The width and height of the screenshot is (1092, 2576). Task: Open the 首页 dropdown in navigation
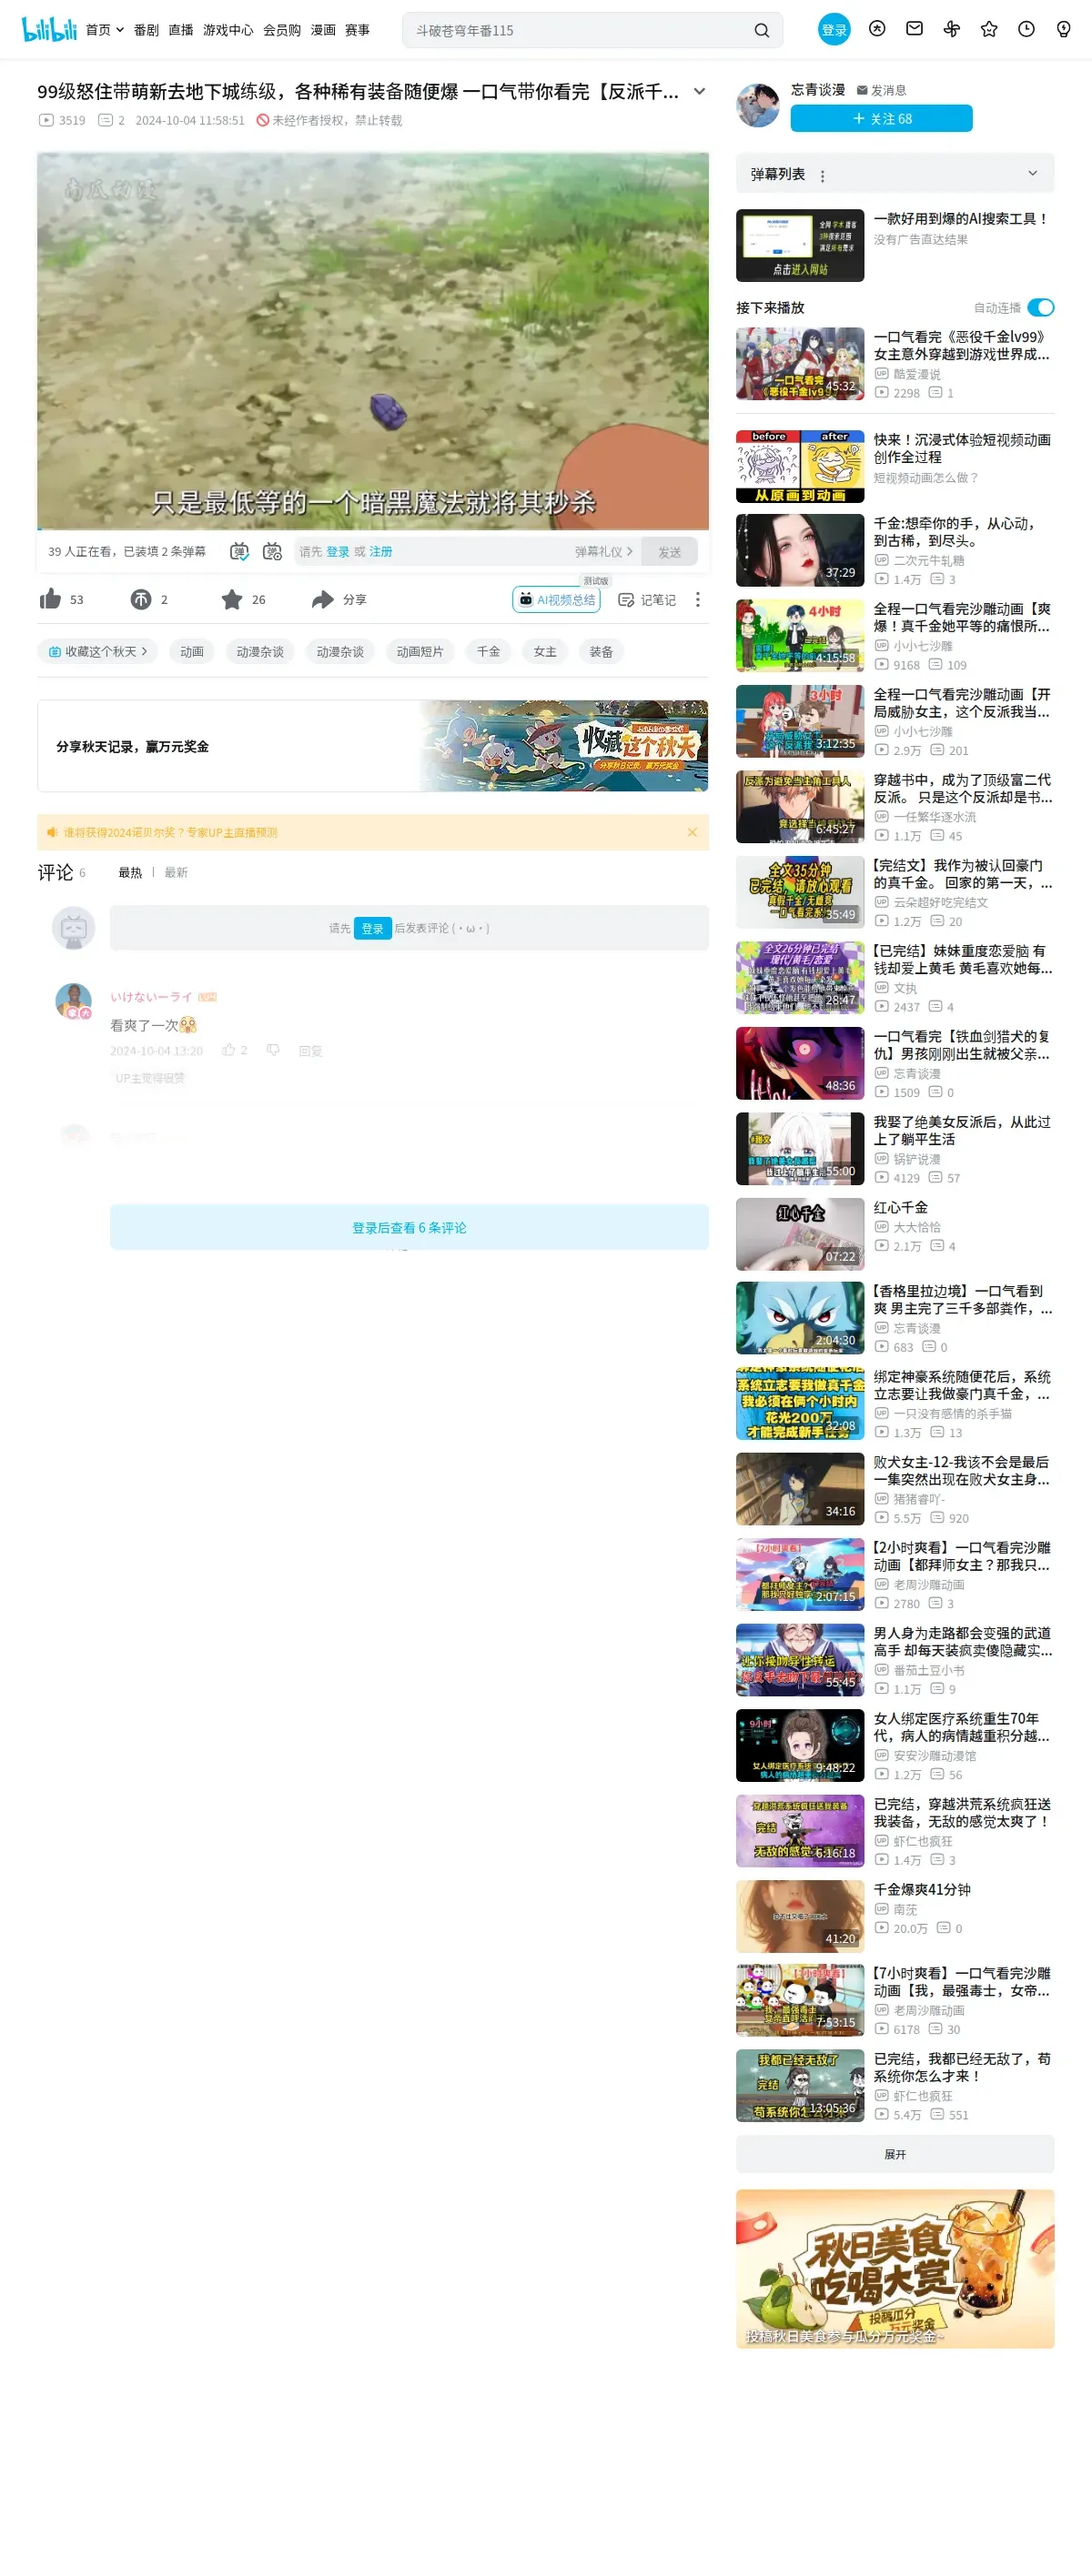pyautogui.click(x=105, y=30)
